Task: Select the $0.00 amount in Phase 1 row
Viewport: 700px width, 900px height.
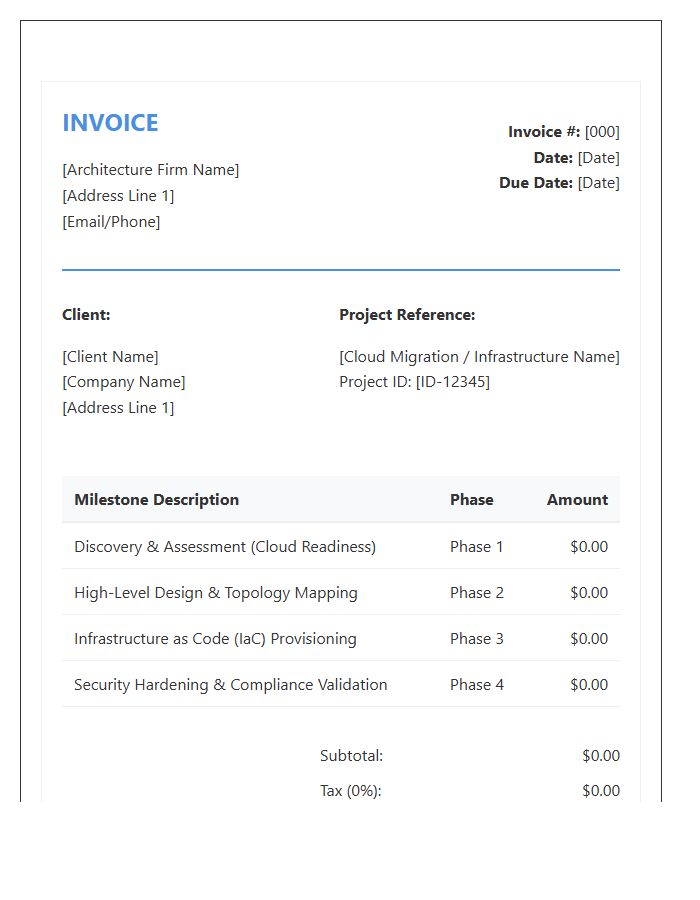Action: coord(589,546)
